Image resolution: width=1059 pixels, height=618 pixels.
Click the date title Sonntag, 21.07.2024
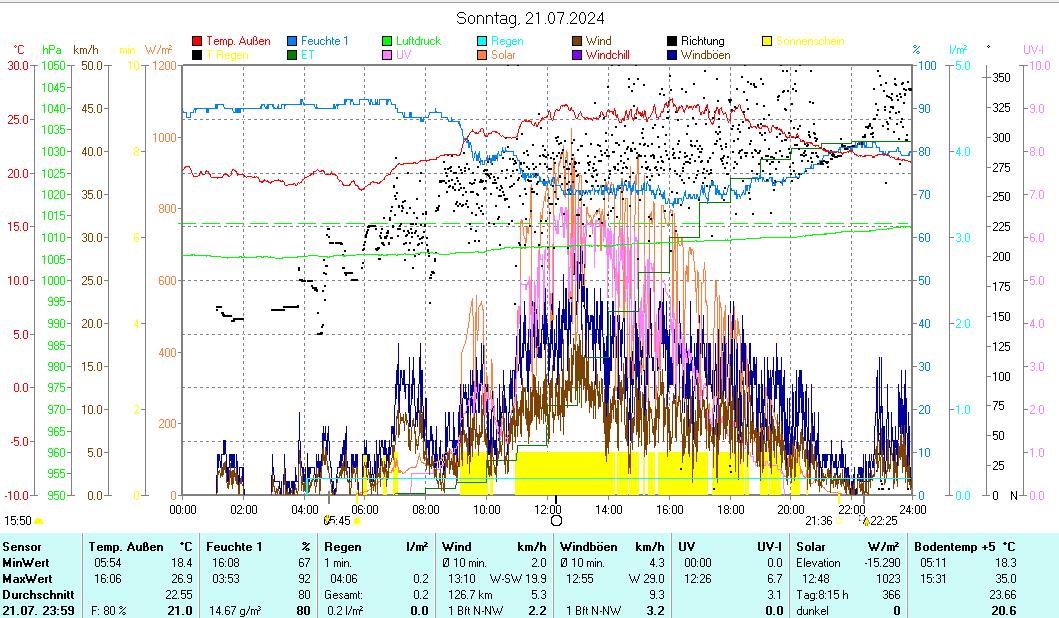[x=530, y=18]
